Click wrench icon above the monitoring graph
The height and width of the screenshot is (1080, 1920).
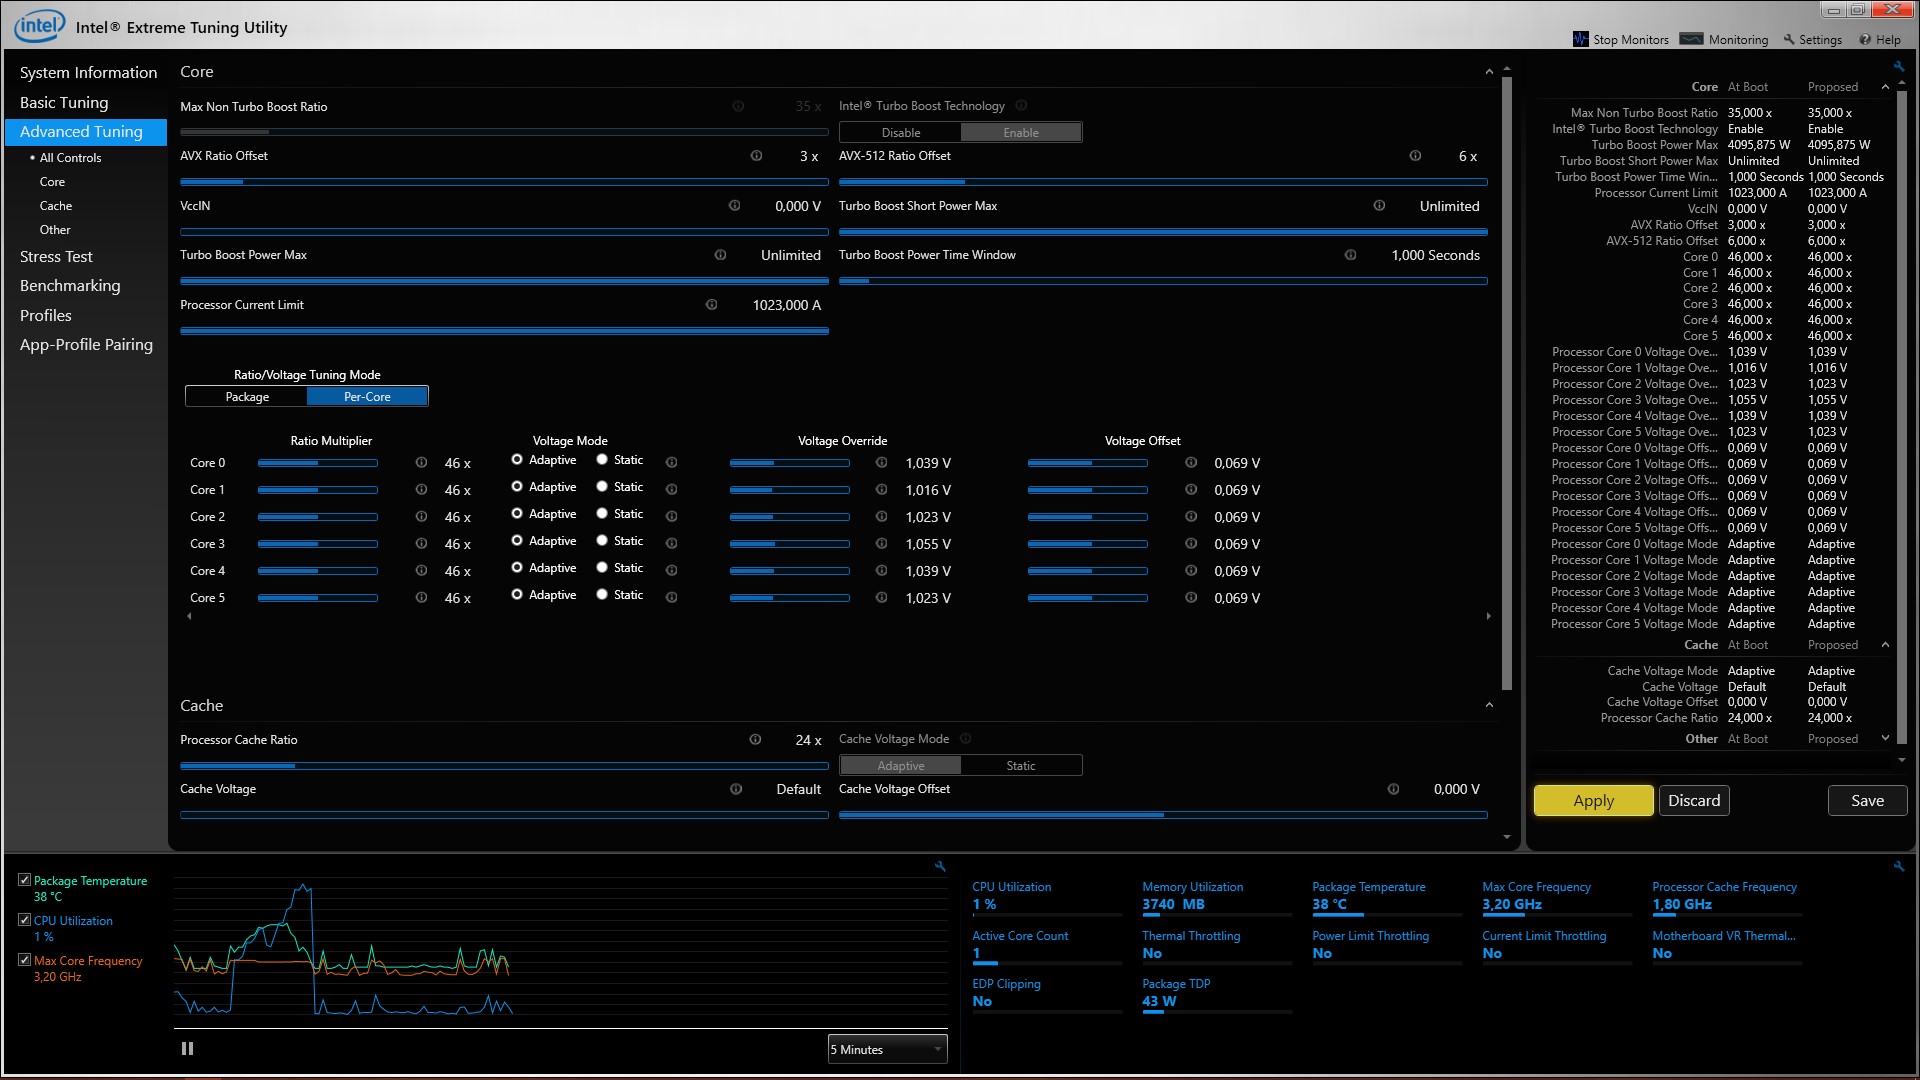[940, 866]
